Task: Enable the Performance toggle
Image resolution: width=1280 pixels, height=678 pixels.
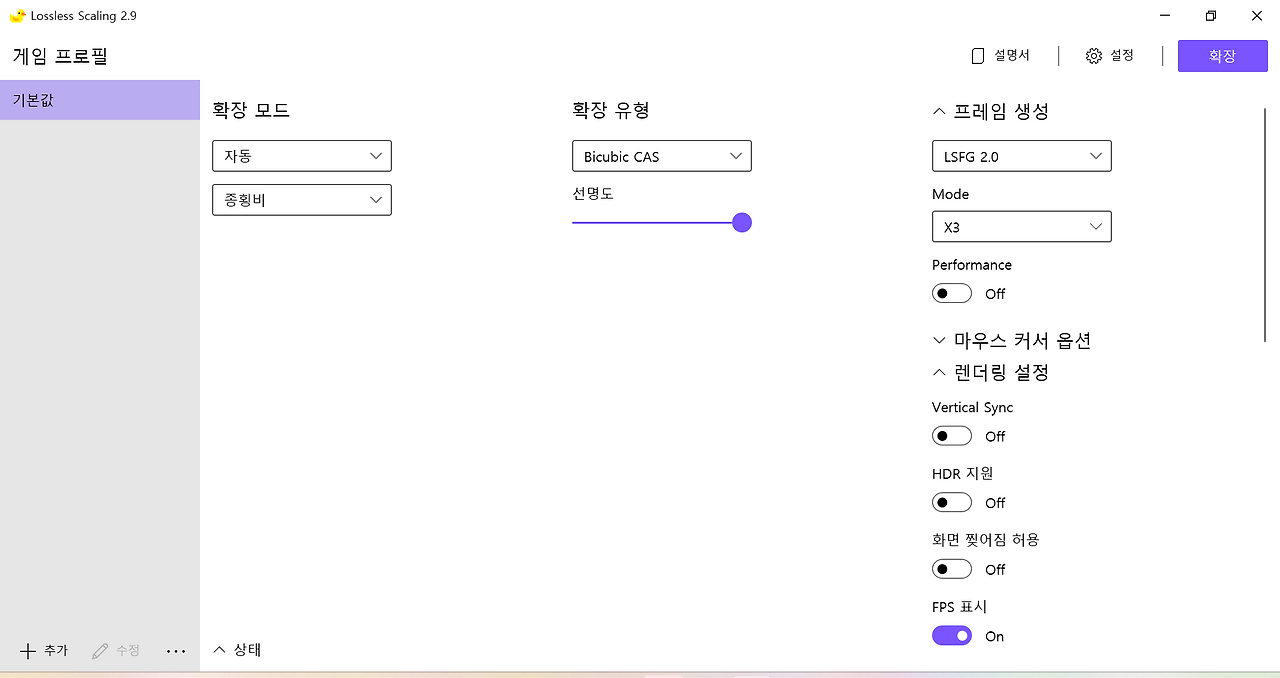Action: [x=951, y=293]
